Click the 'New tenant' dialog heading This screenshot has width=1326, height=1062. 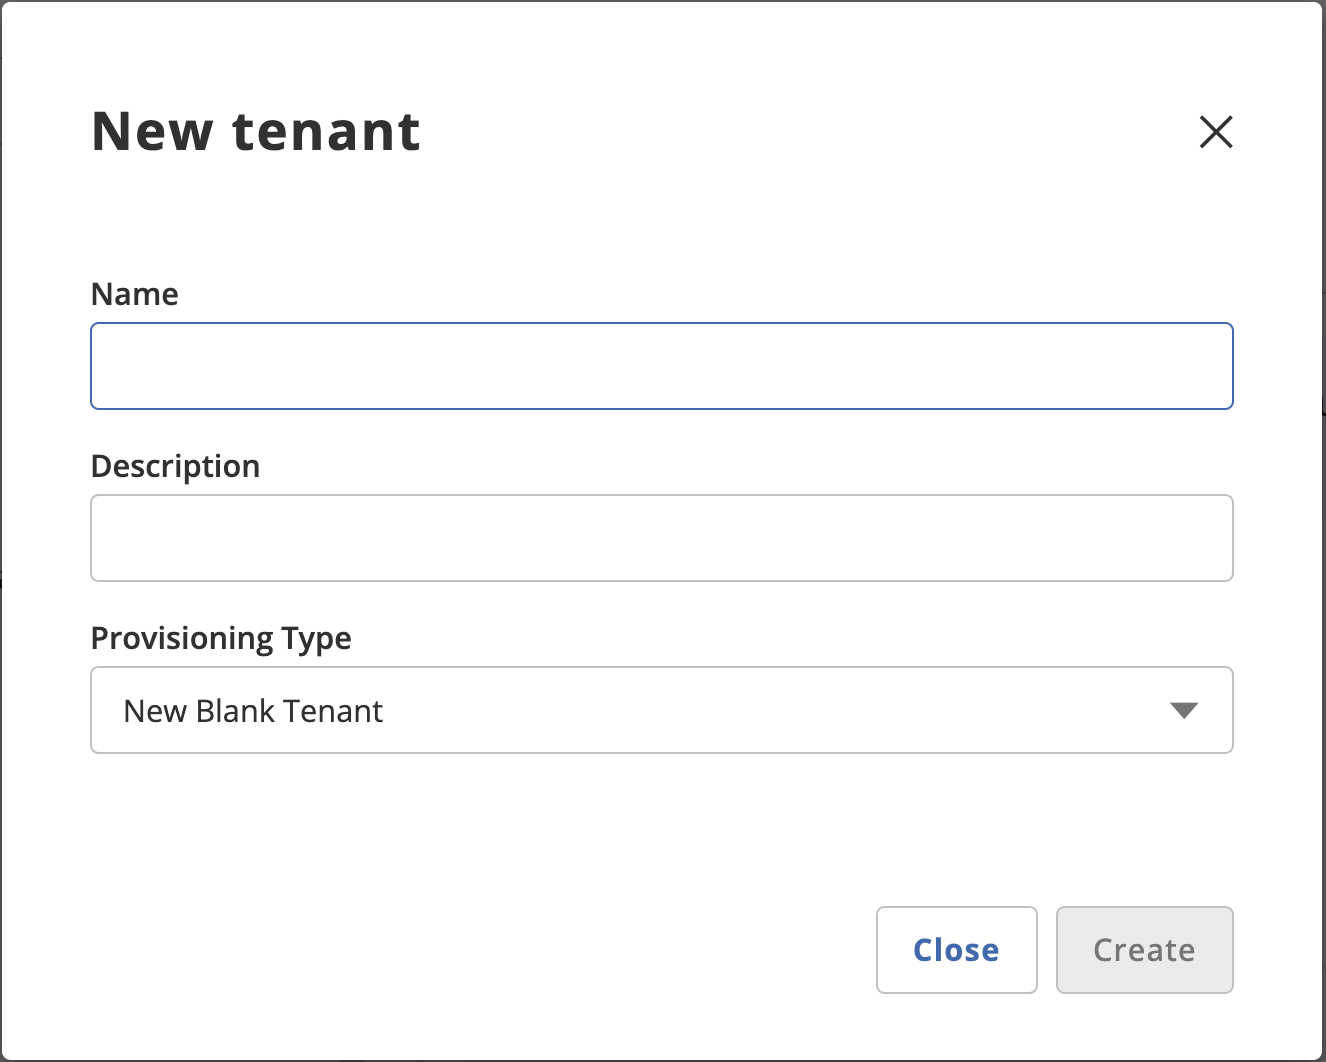pyautogui.click(x=256, y=131)
